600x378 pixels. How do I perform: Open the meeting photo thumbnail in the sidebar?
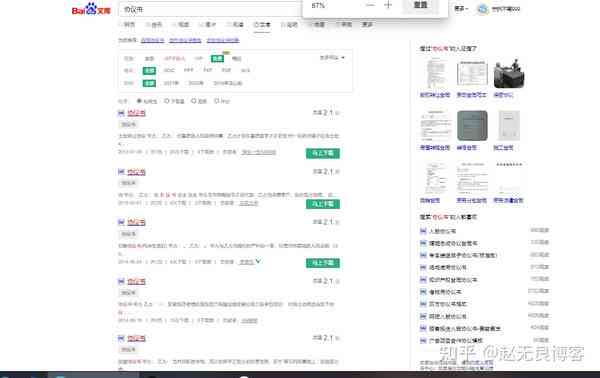509,74
